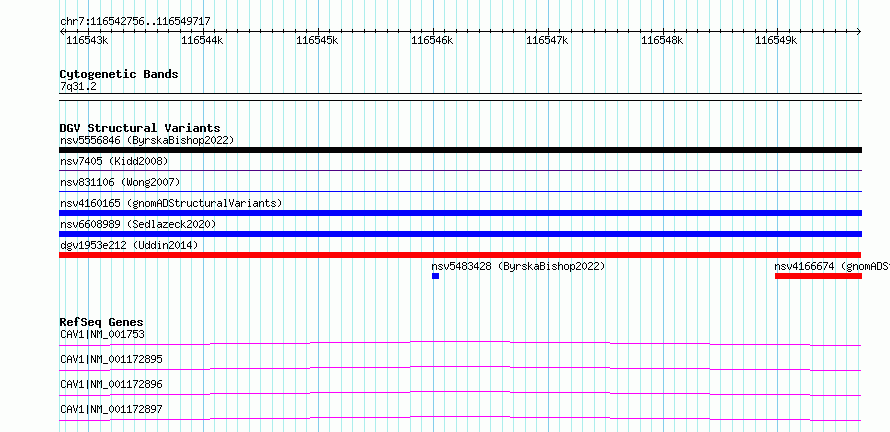
Task: Click the chr7:116542756..116549717 coordinate label
Action: click(135, 22)
